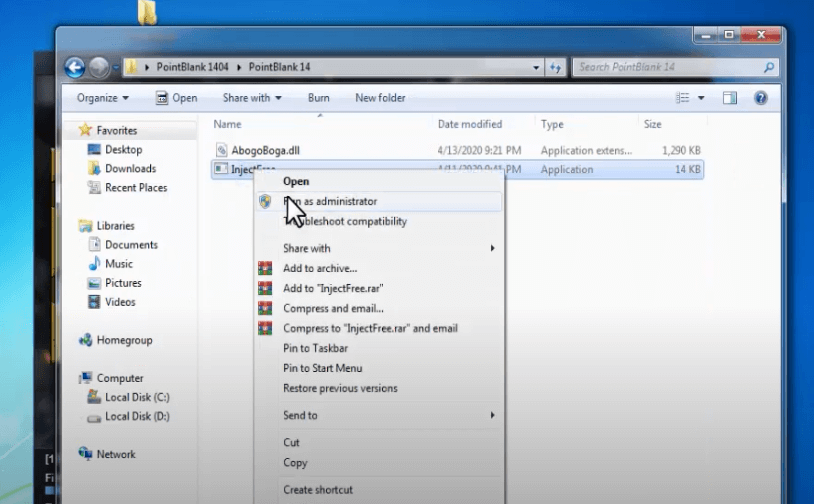Click the magnifier search icon

click(x=769, y=67)
